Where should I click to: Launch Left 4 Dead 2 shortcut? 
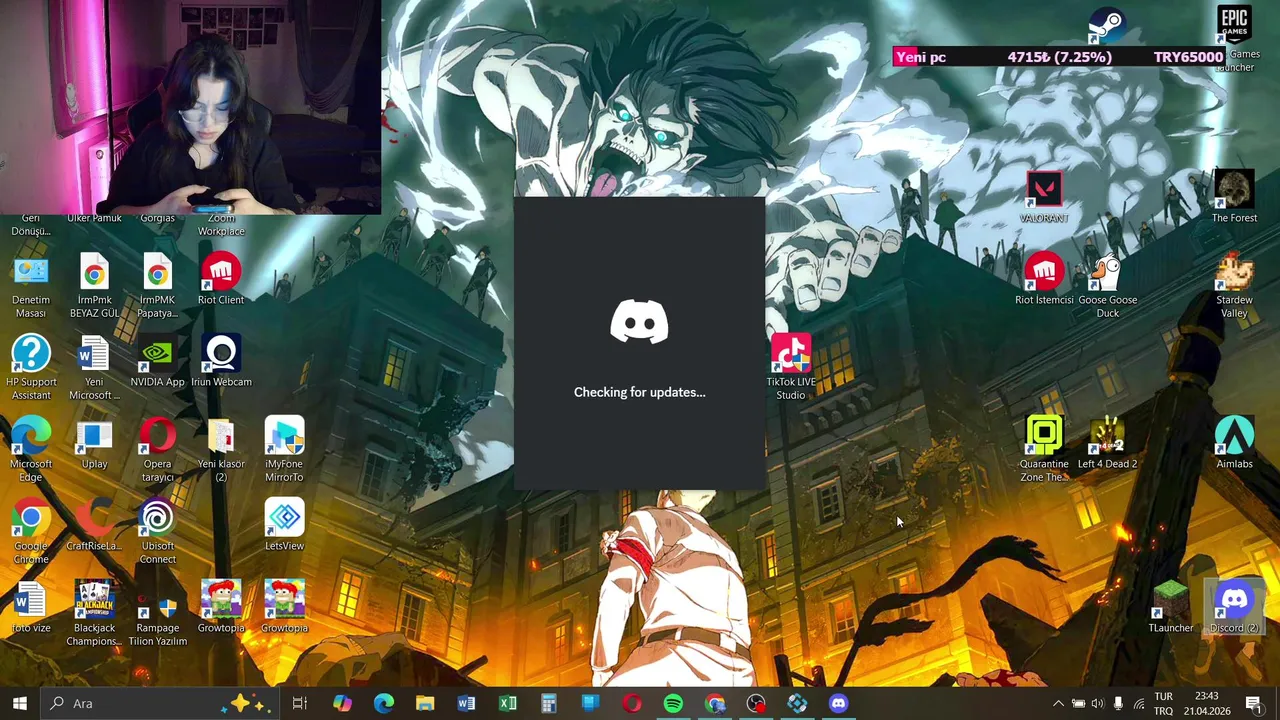coord(1107,443)
